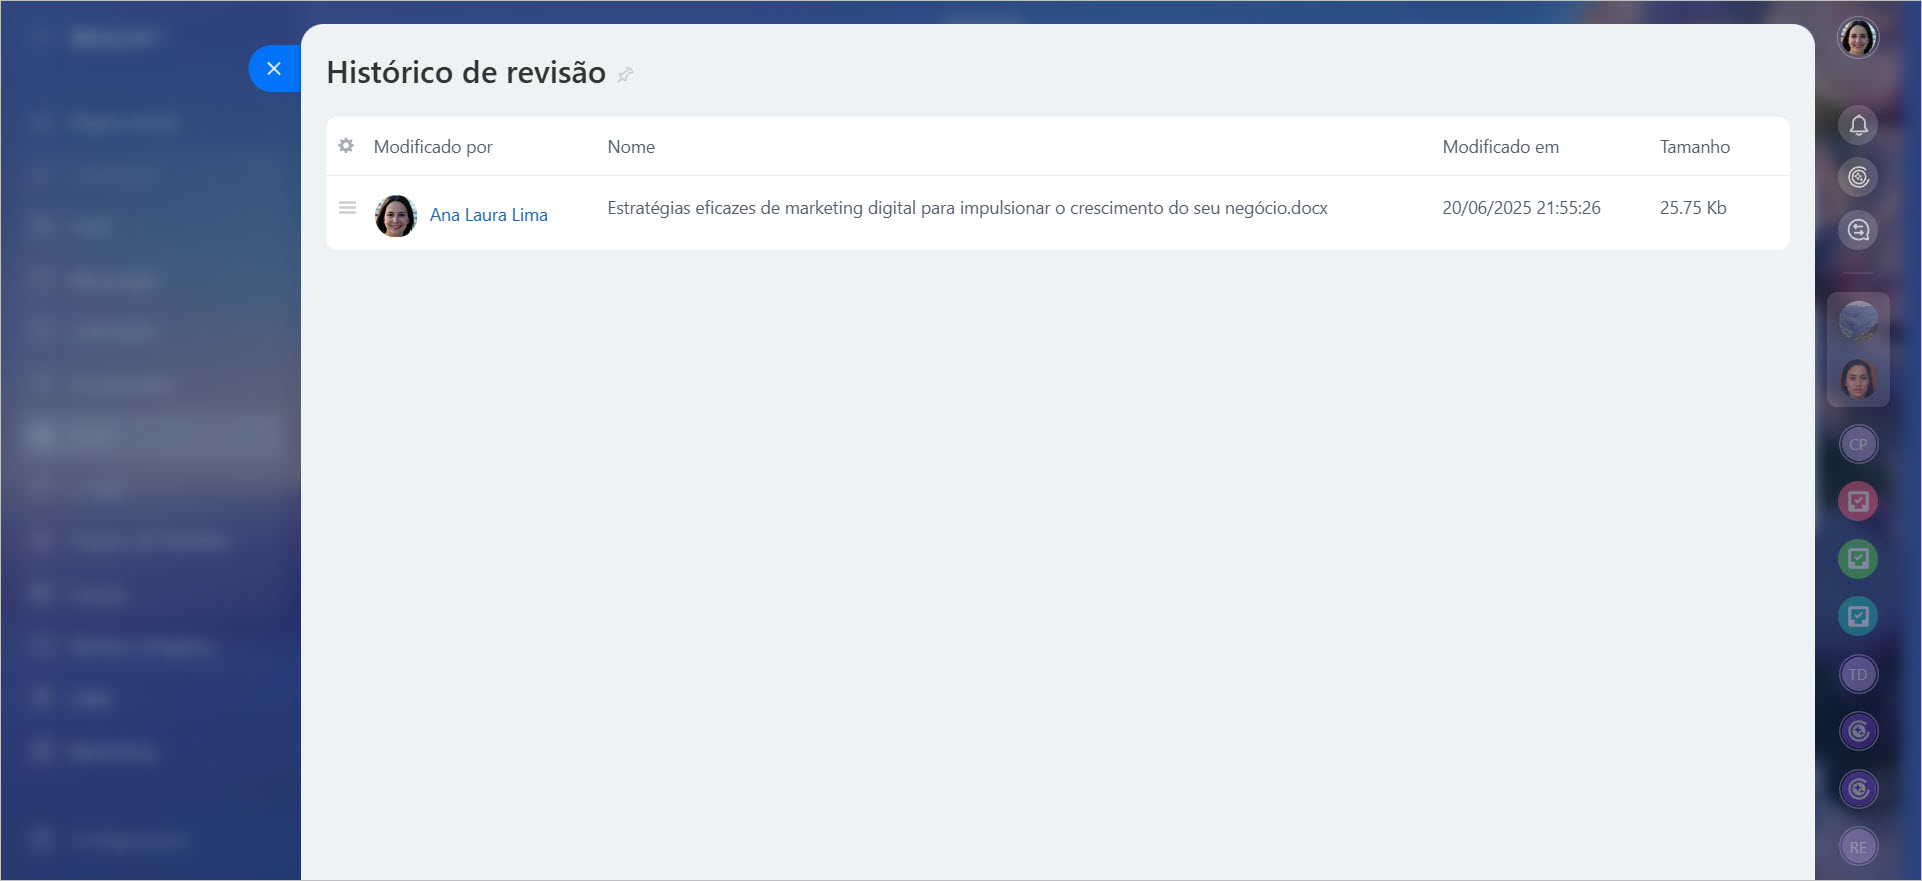Open the TD chat bubble

point(1858,674)
